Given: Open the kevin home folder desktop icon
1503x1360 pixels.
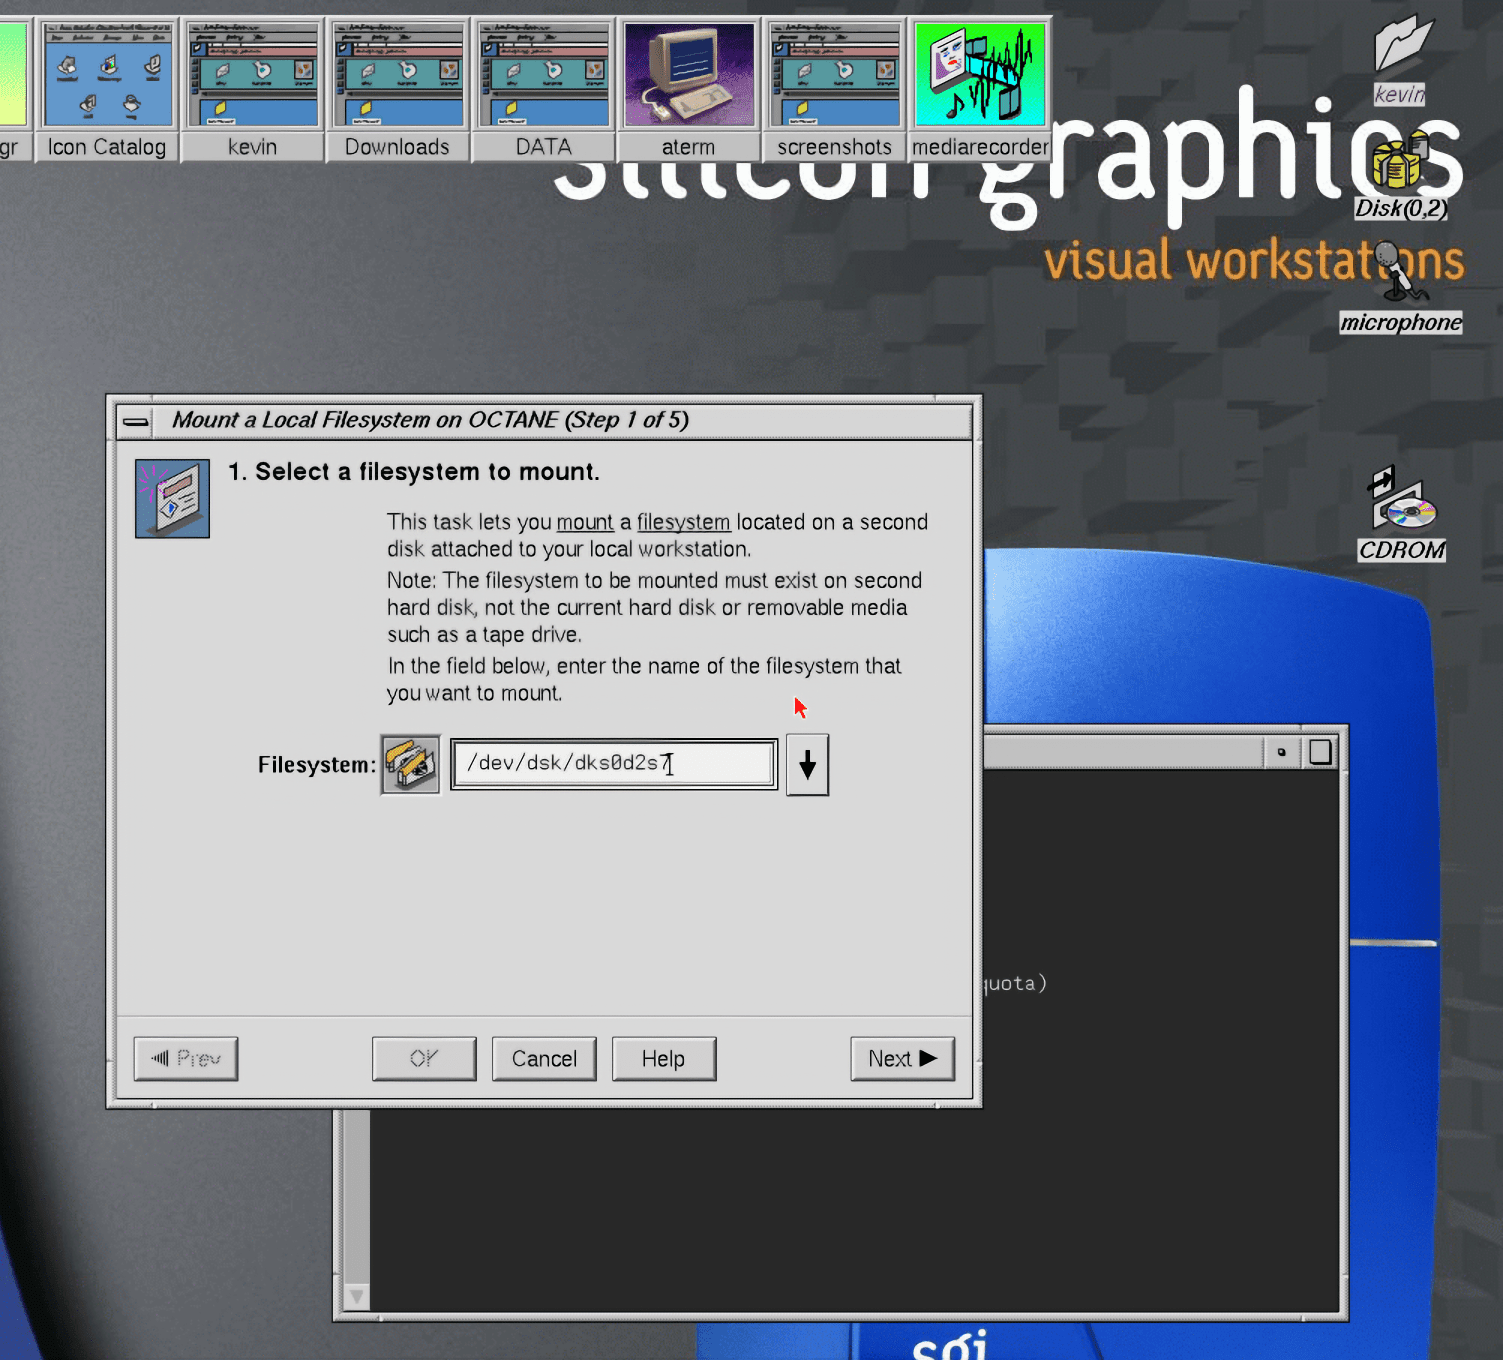Looking at the screenshot, I should [x=1401, y=58].
